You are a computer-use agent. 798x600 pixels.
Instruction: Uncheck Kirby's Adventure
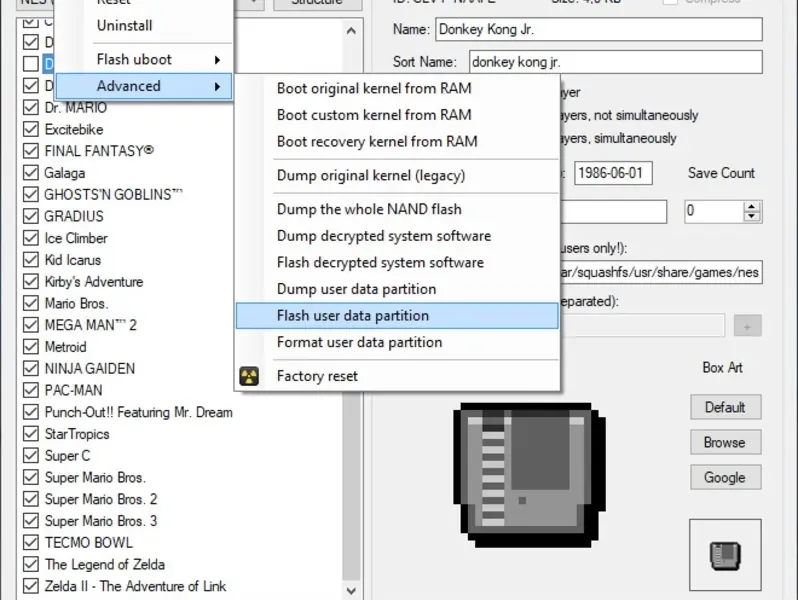(x=31, y=281)
